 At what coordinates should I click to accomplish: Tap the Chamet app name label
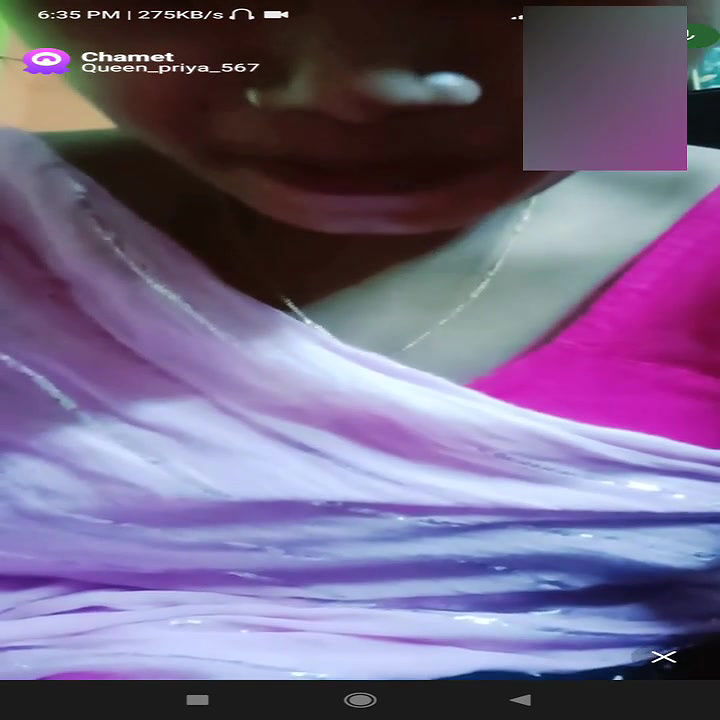point(127,56)
